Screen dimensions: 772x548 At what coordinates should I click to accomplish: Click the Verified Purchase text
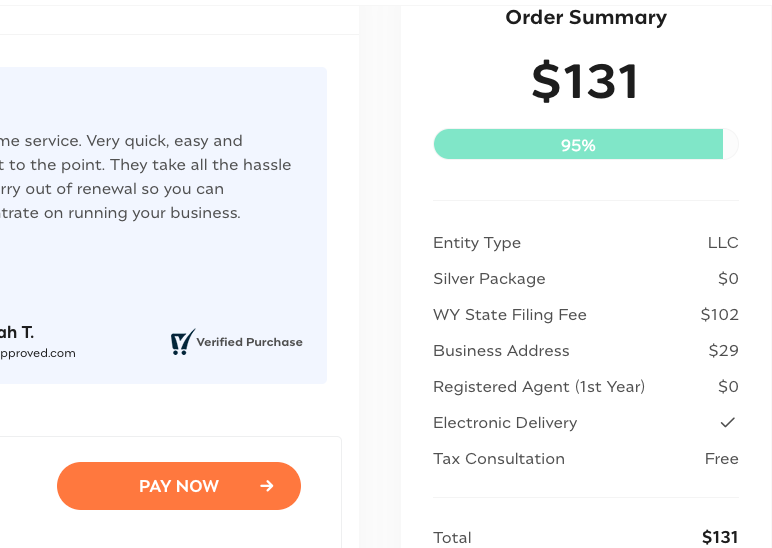[x=249, y=342]
